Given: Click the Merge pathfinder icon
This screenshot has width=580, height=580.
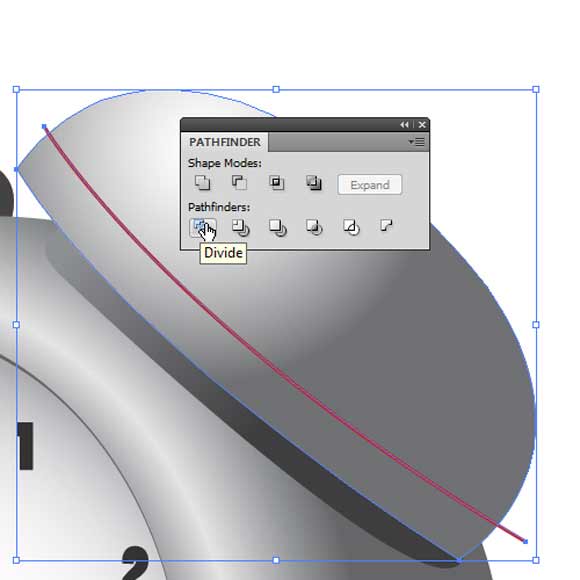Looking at the screenshot, I should point(277,227).
